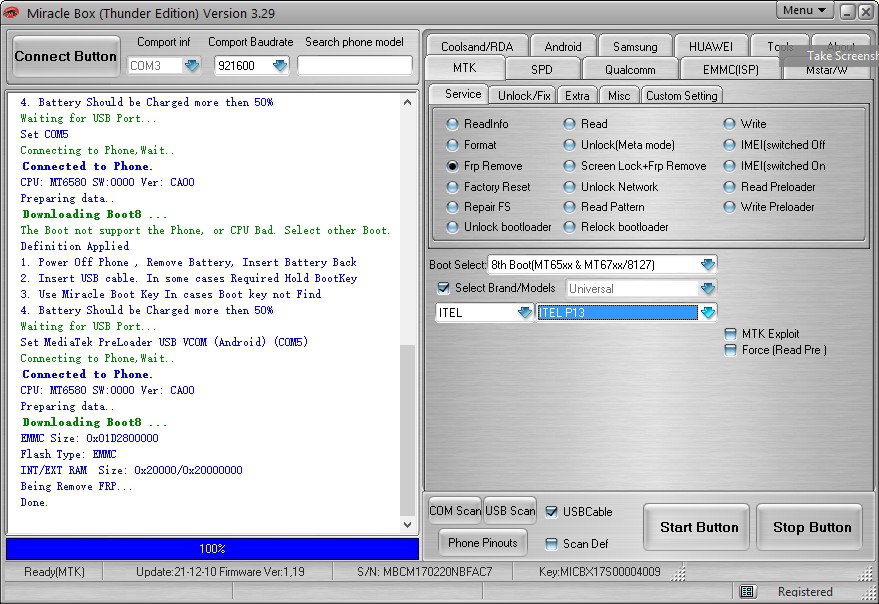The image size is (879, 604).
Task: Open the ITEL brand dropdown arrow
Action: coord(525,312)
